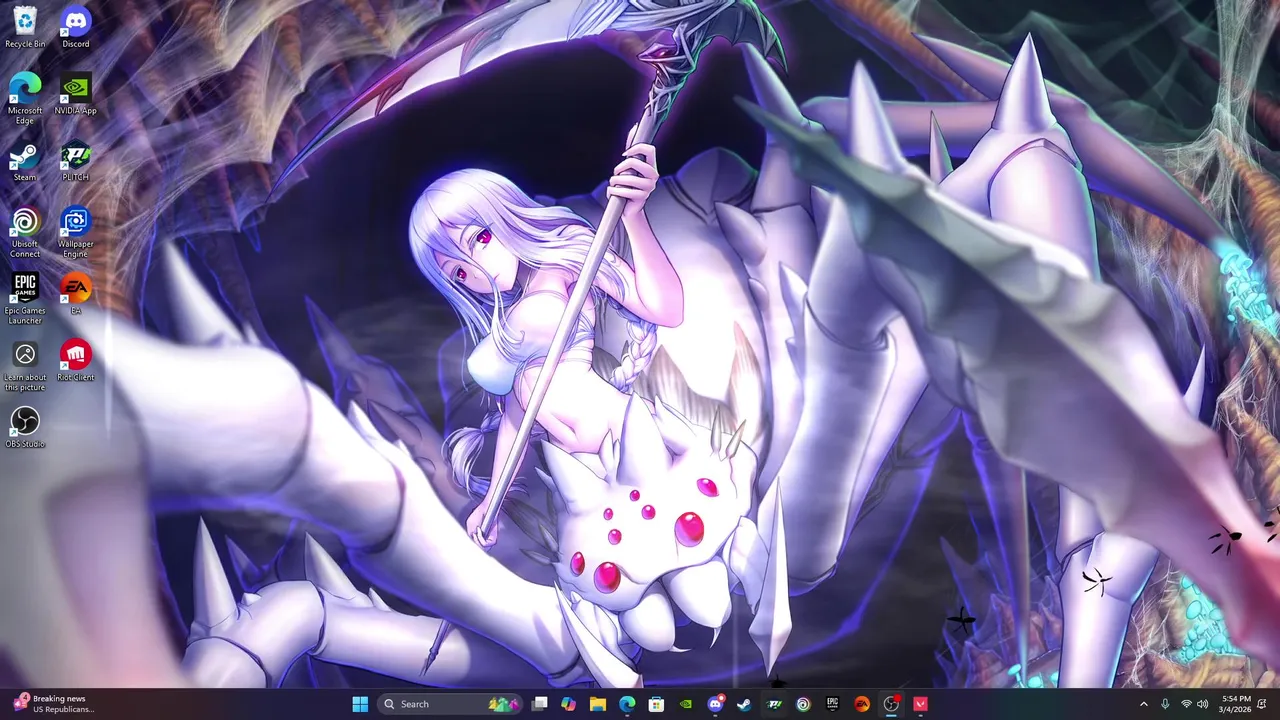1280x720 pixels.
Task: Open the EA app from the taskbar
Action: pos(862,704)
